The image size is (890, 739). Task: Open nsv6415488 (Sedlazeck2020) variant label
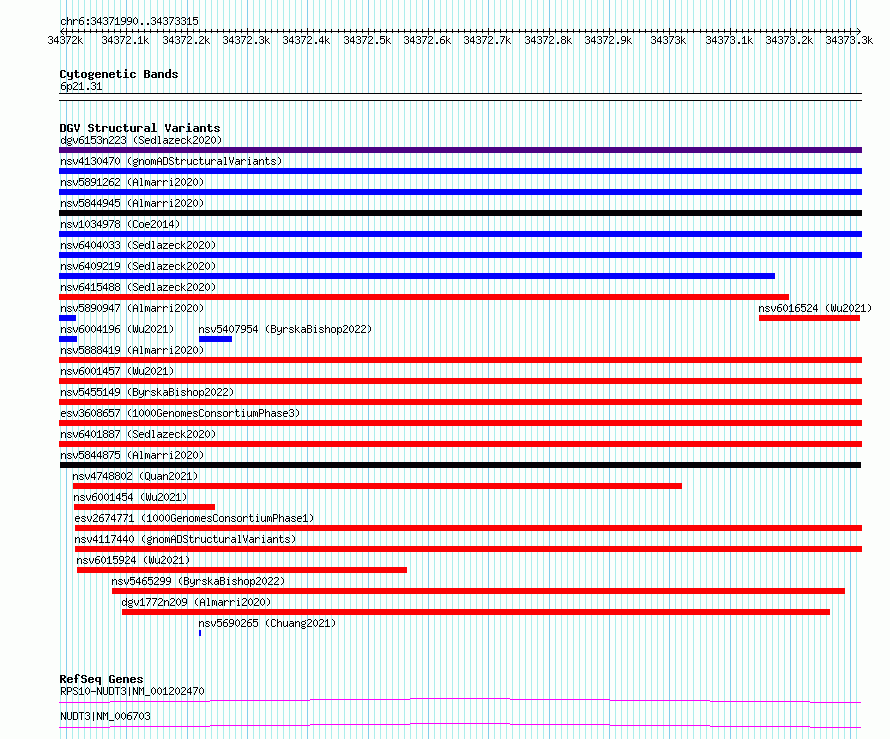138,287
